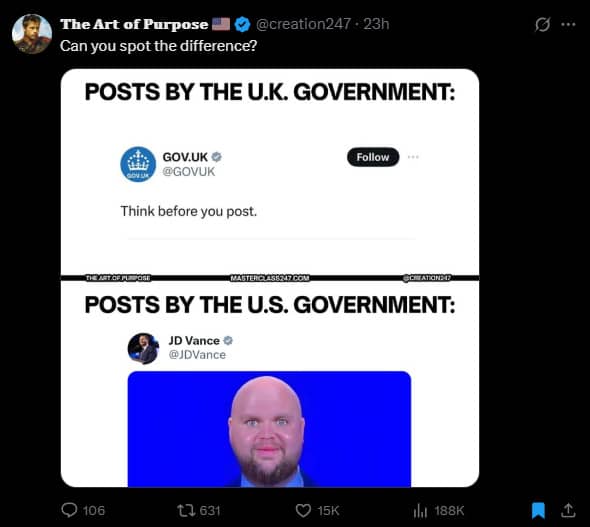Screen dimensions: 590x527
Task: Click the blue verified badge beside the author name
Action: [x=242, y=24]
